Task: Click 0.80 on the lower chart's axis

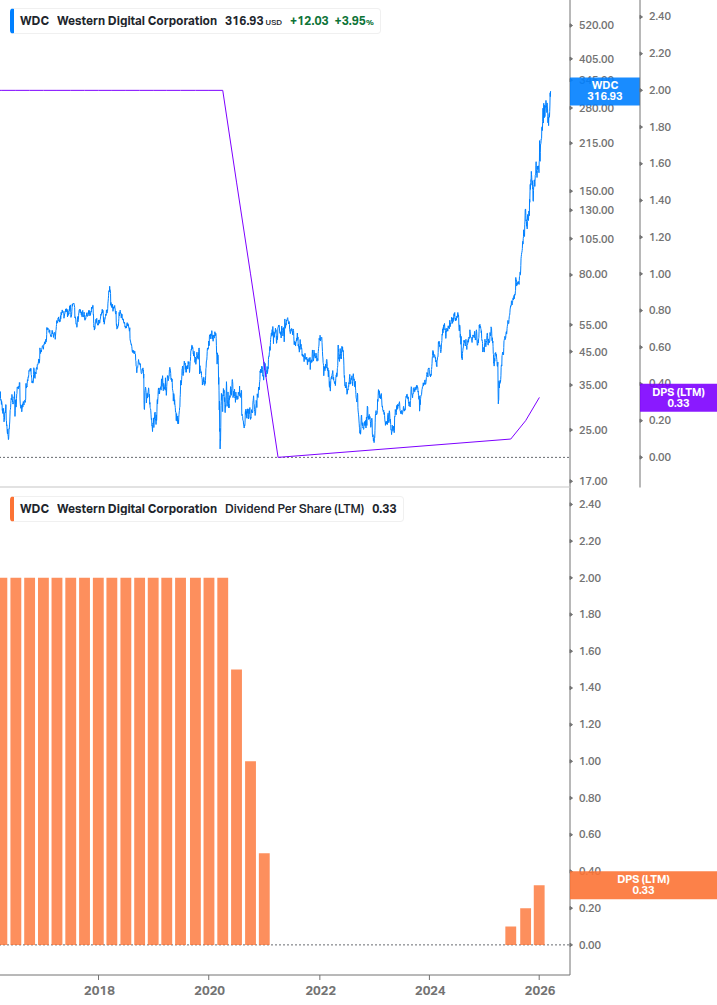Action: click(590, 798)
